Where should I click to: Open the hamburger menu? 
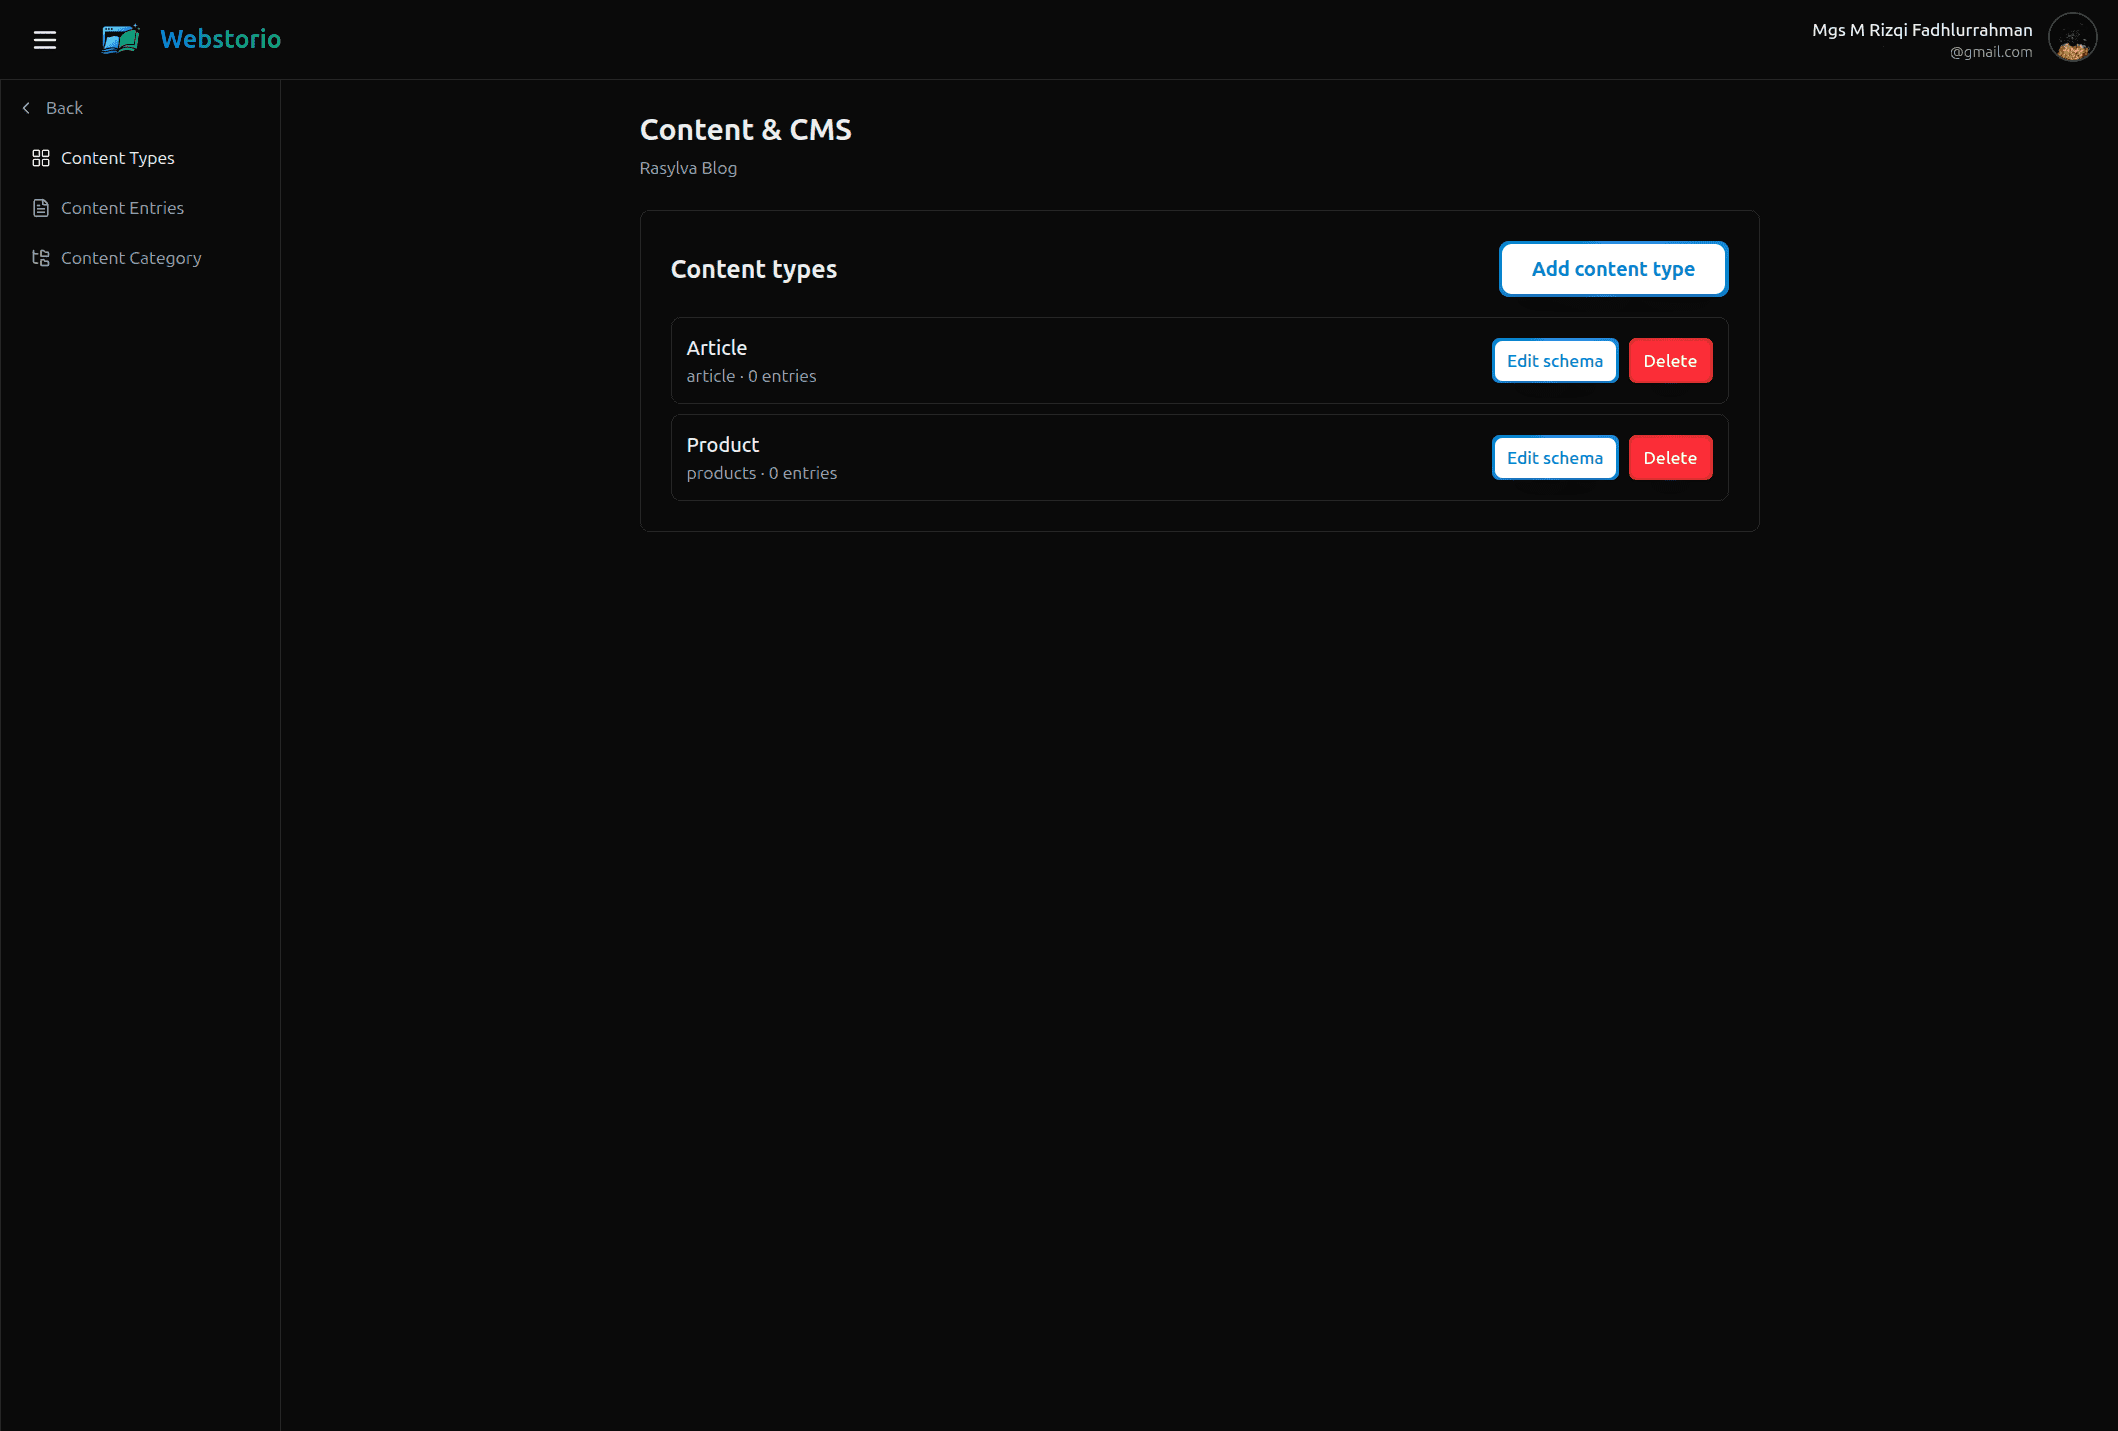(44, 40)
